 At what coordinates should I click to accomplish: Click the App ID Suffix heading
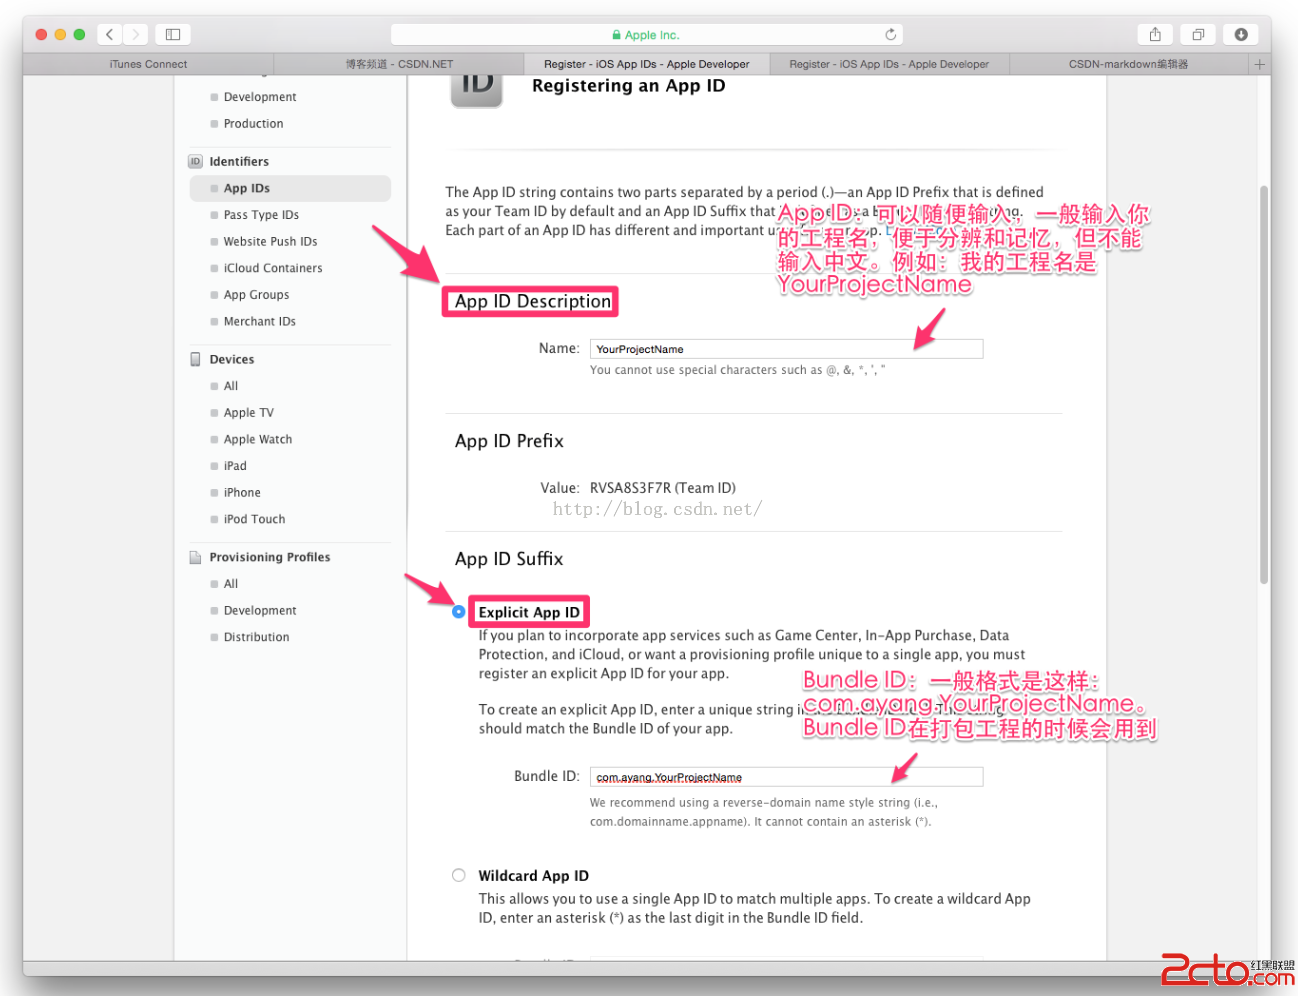[509, 559]
